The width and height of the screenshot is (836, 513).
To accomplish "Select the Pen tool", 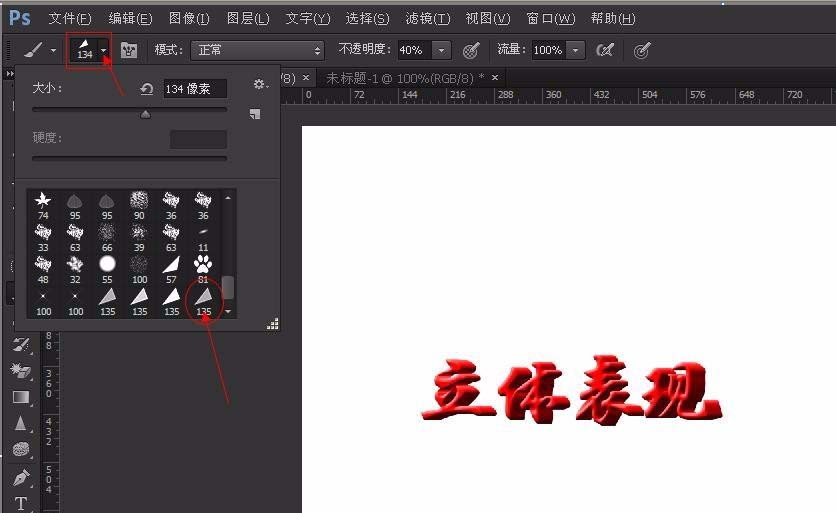I will click(21, 477).
